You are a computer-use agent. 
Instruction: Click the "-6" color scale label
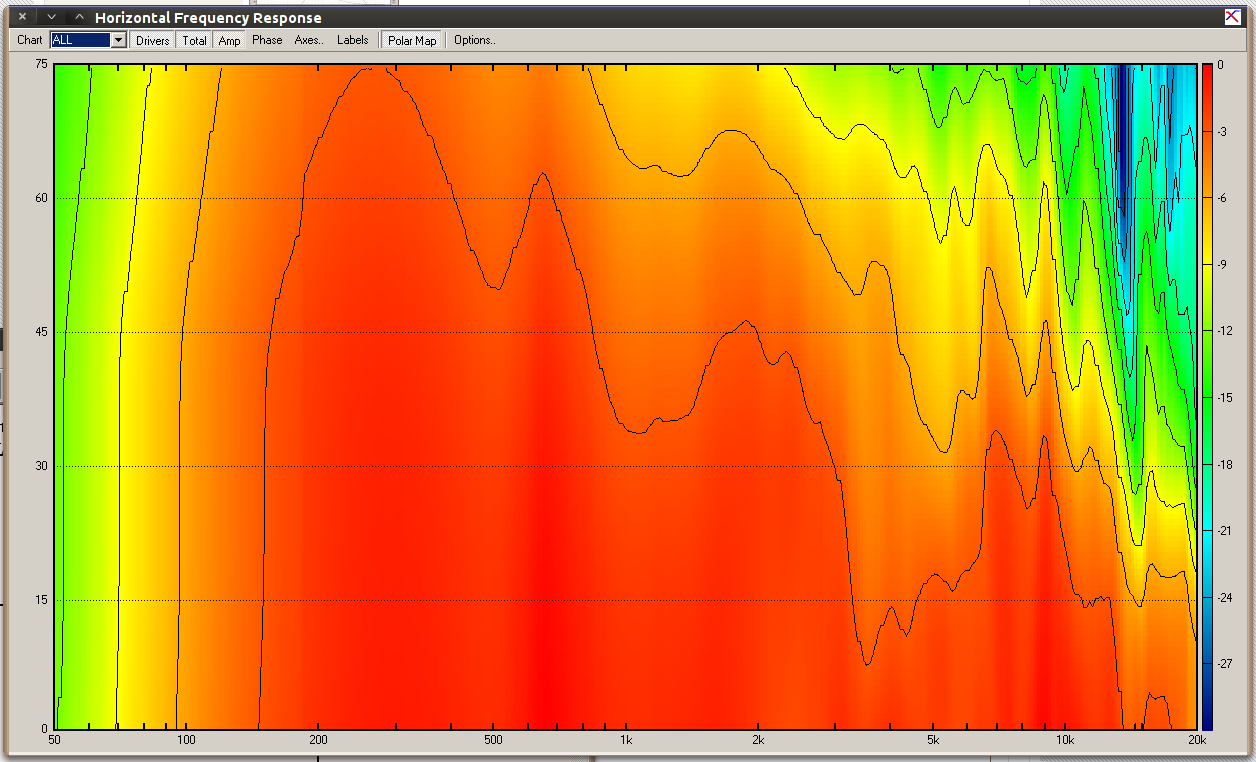1222,198
